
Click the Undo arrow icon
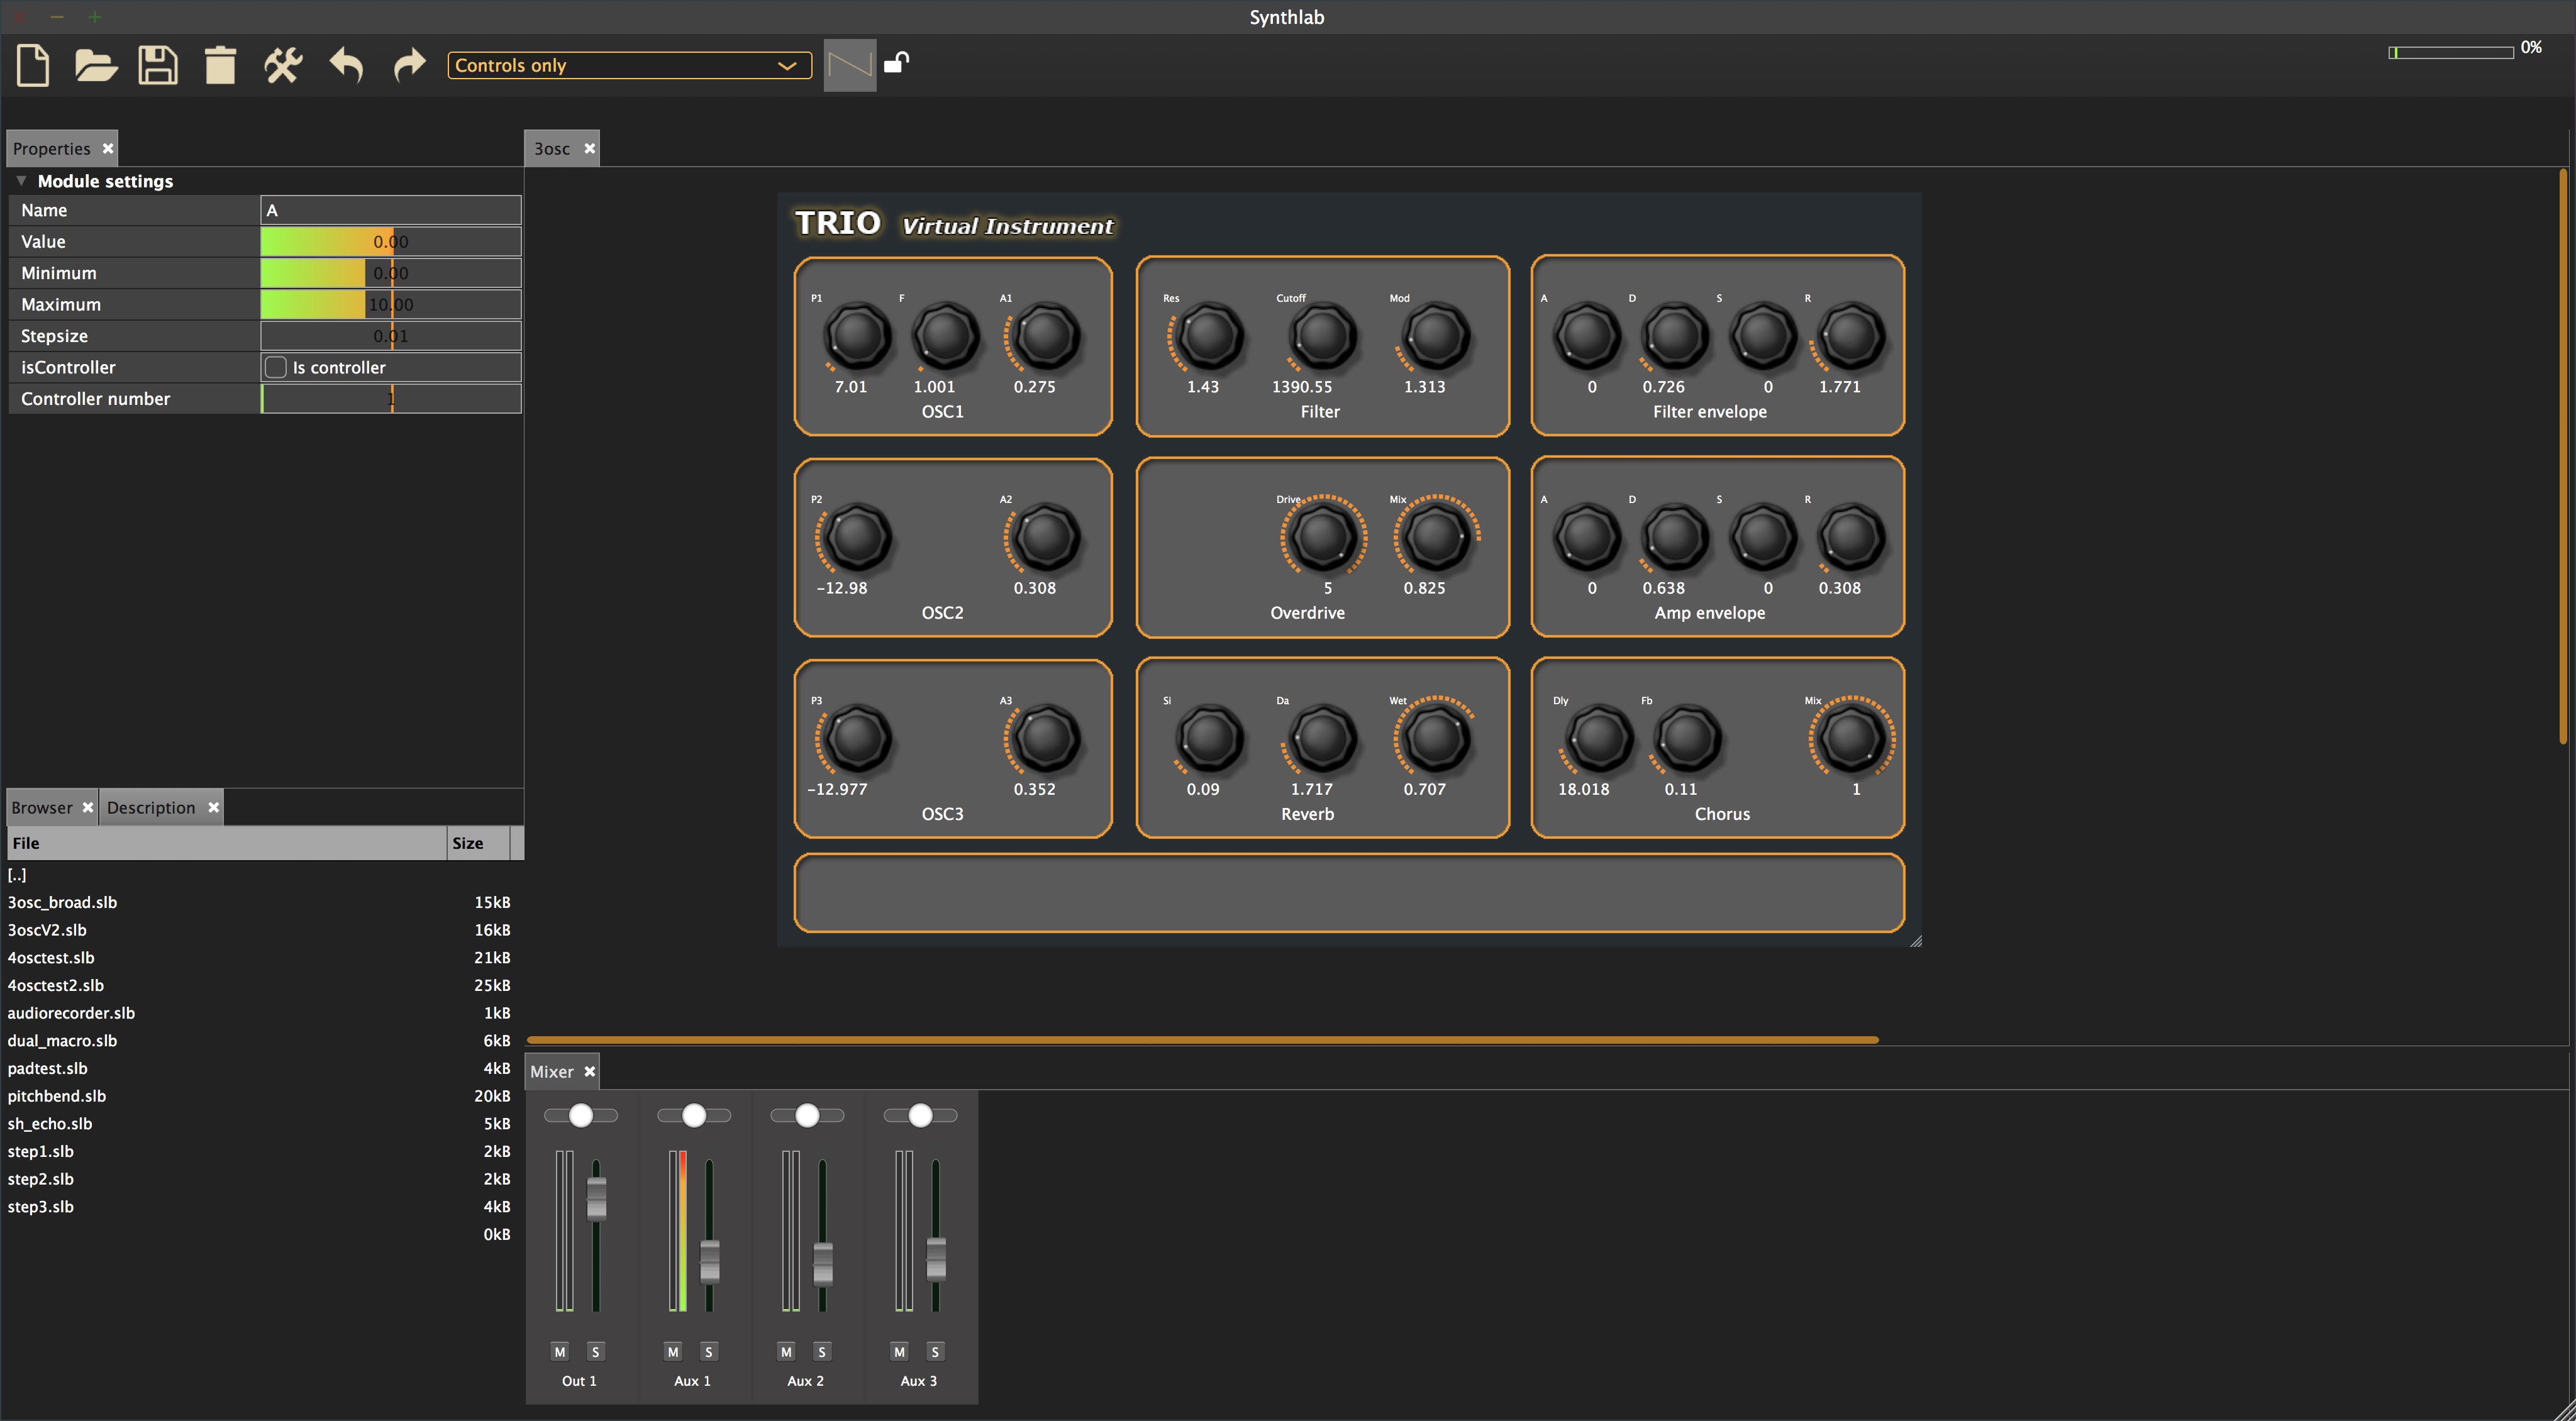[346, 66]
